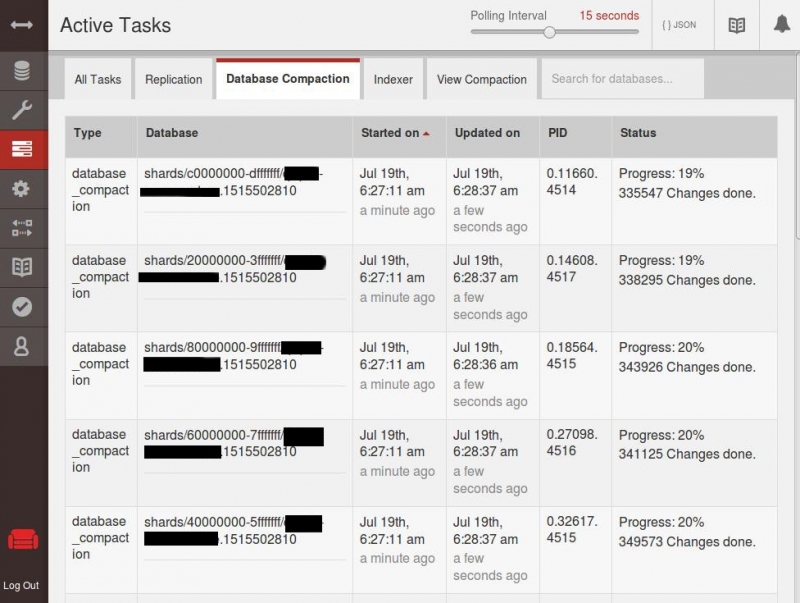Switch to the Indexer tab
This screenshot has width=800, height=603.
[x=393, y=79]
